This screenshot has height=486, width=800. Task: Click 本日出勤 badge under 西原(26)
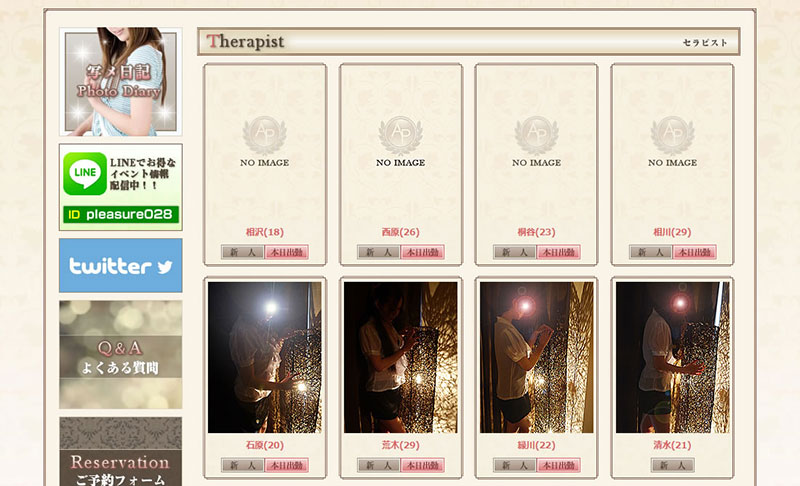pos(422,252)
